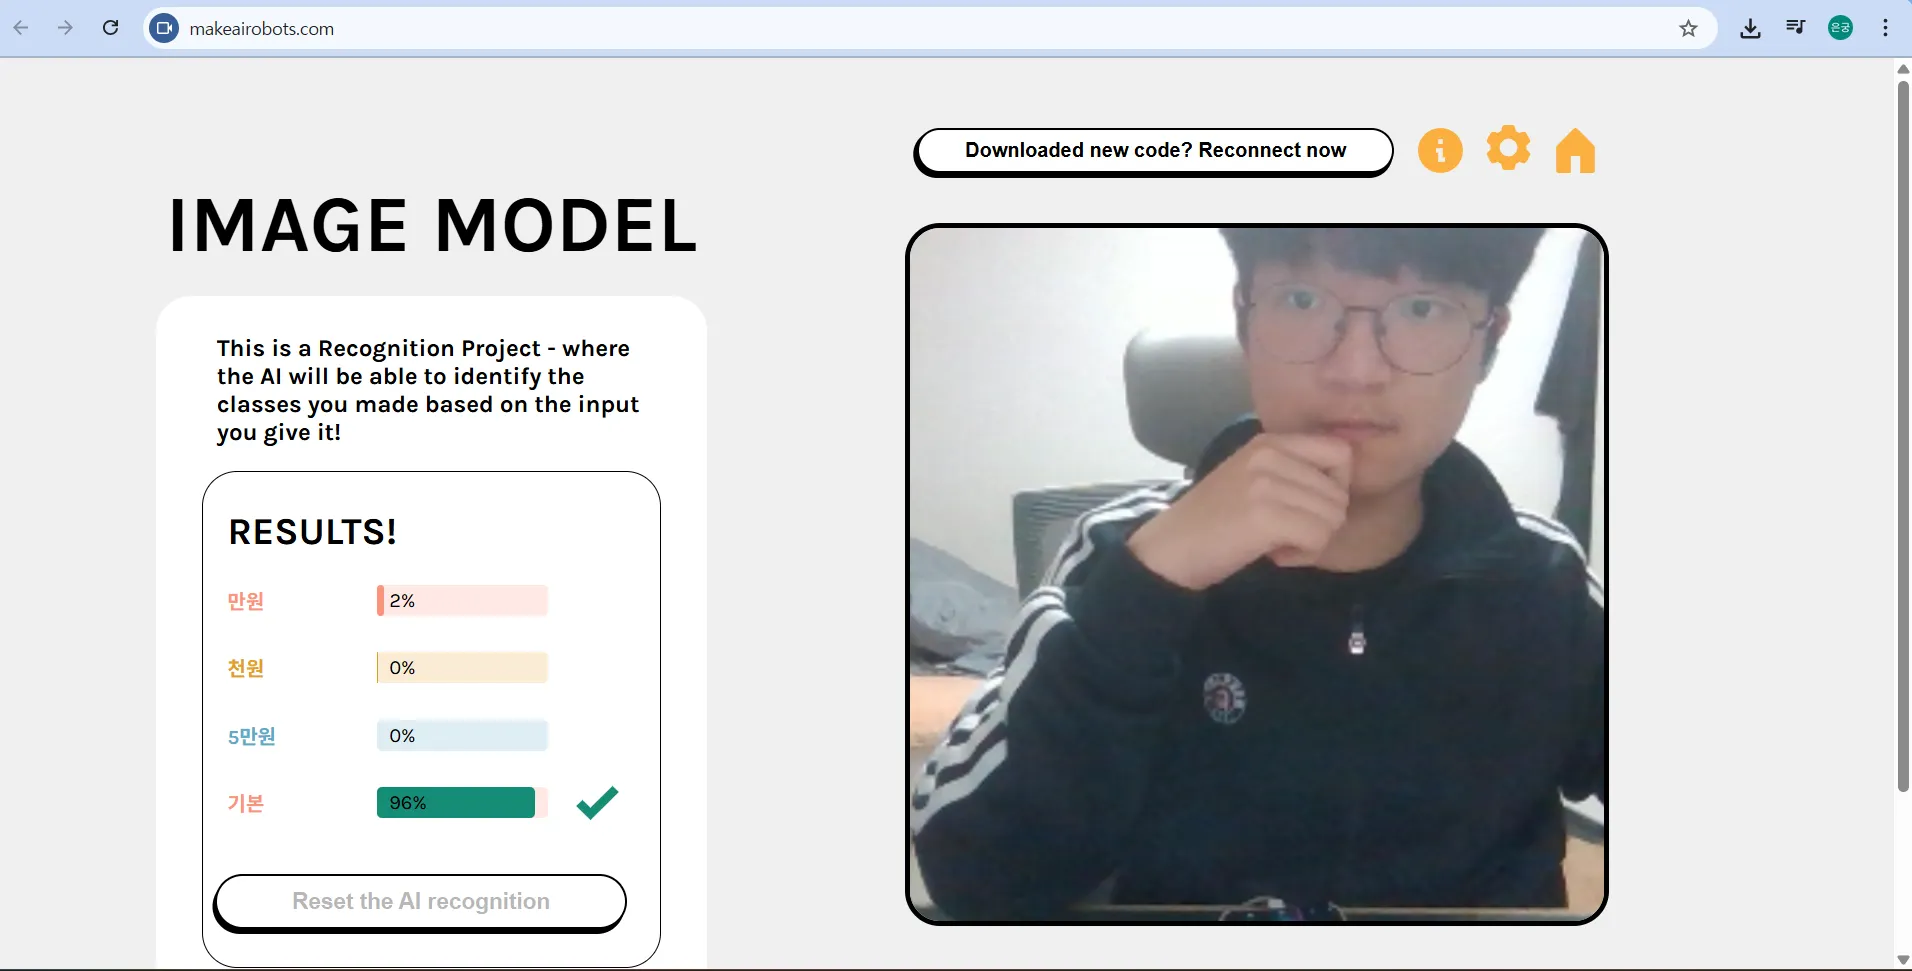
Task: Click the RESULTS! heading
Action: [x=313, y=532]
